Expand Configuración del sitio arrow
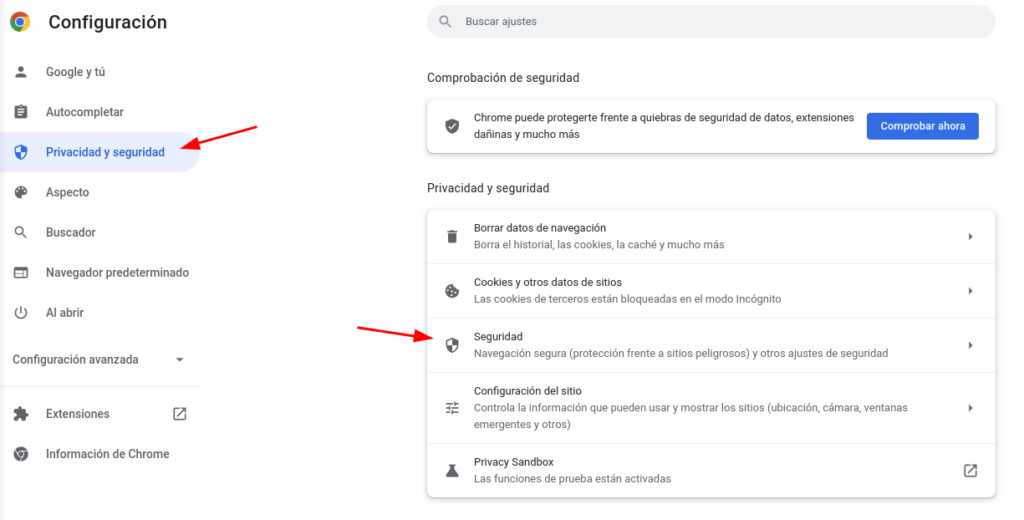Viewport: 1024px width, 520px height. [970, 408]
